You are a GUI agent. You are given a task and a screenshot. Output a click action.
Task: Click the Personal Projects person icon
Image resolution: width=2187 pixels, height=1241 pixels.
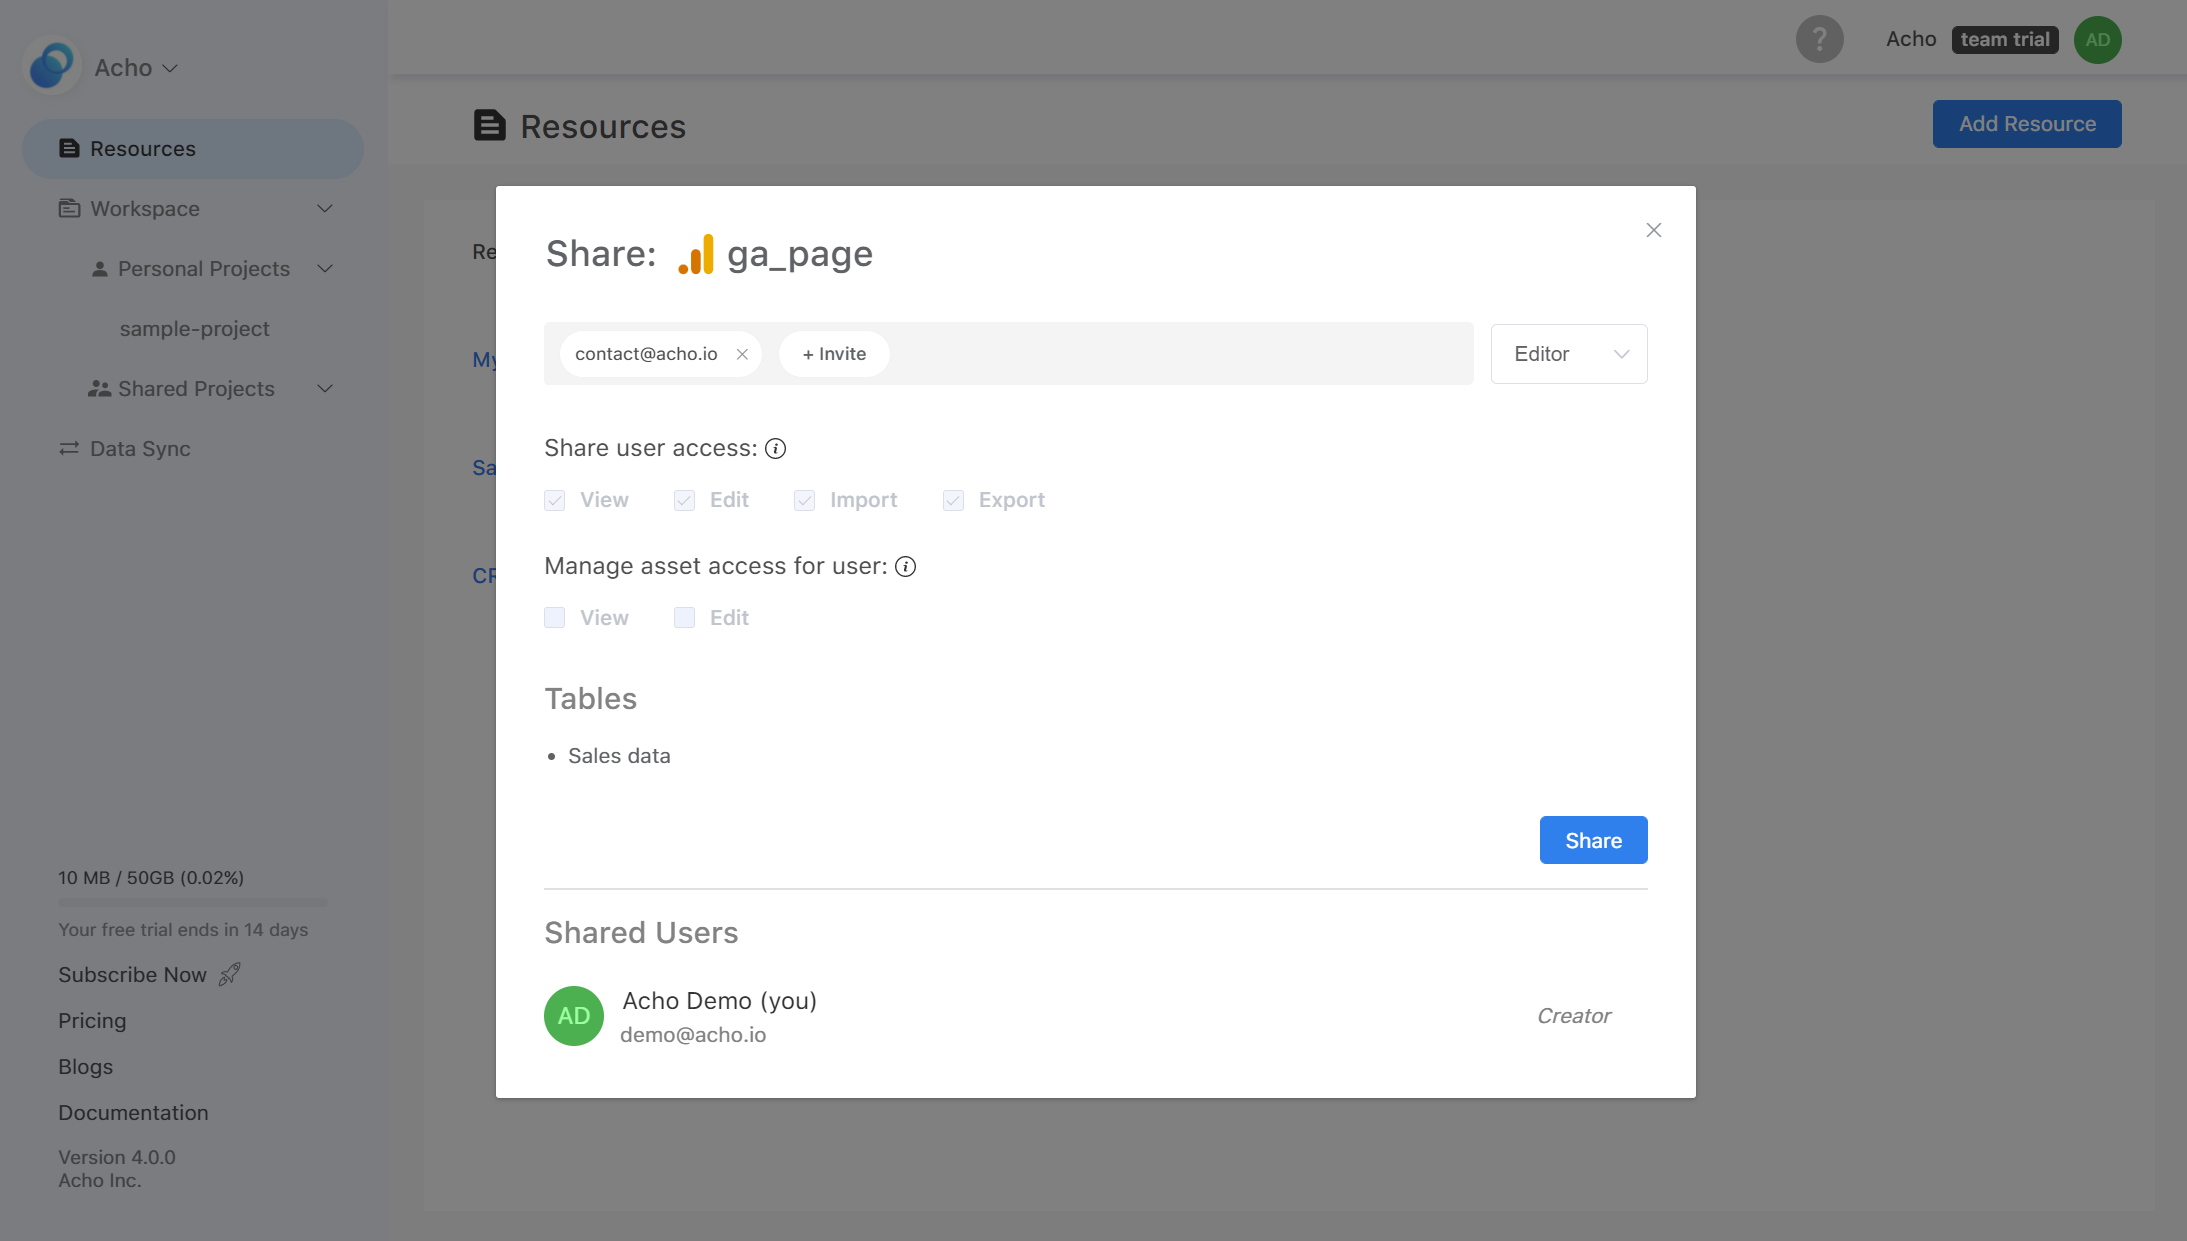[x=99, y=268]
